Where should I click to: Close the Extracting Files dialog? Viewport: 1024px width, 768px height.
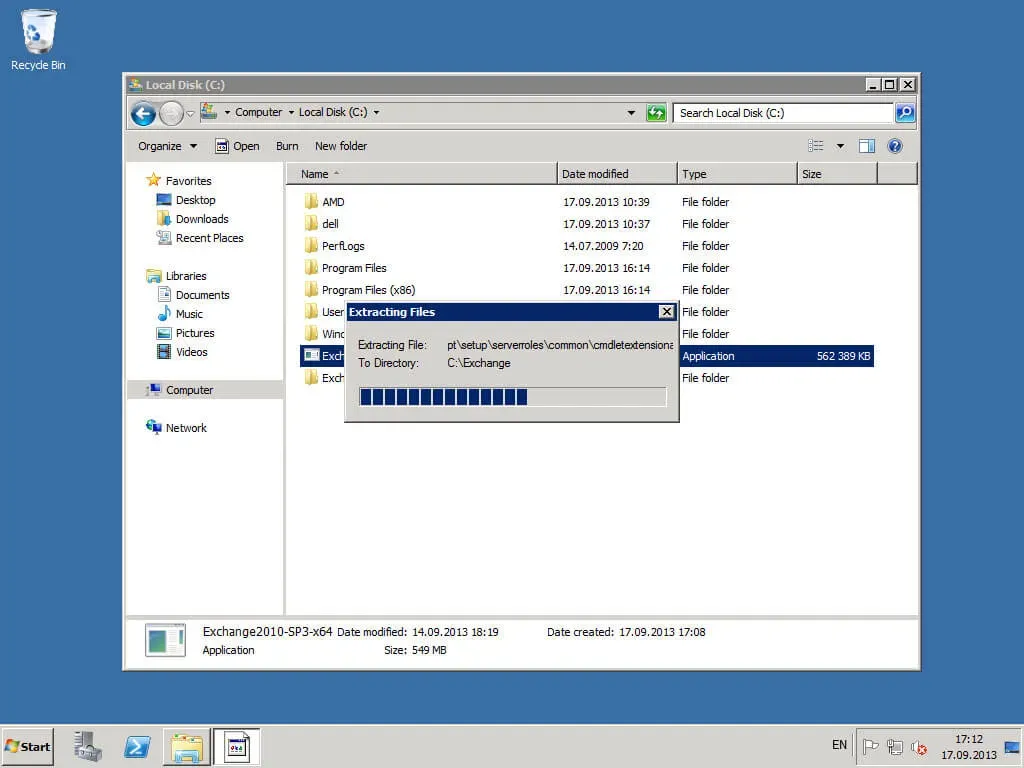[x=666, y=312]
